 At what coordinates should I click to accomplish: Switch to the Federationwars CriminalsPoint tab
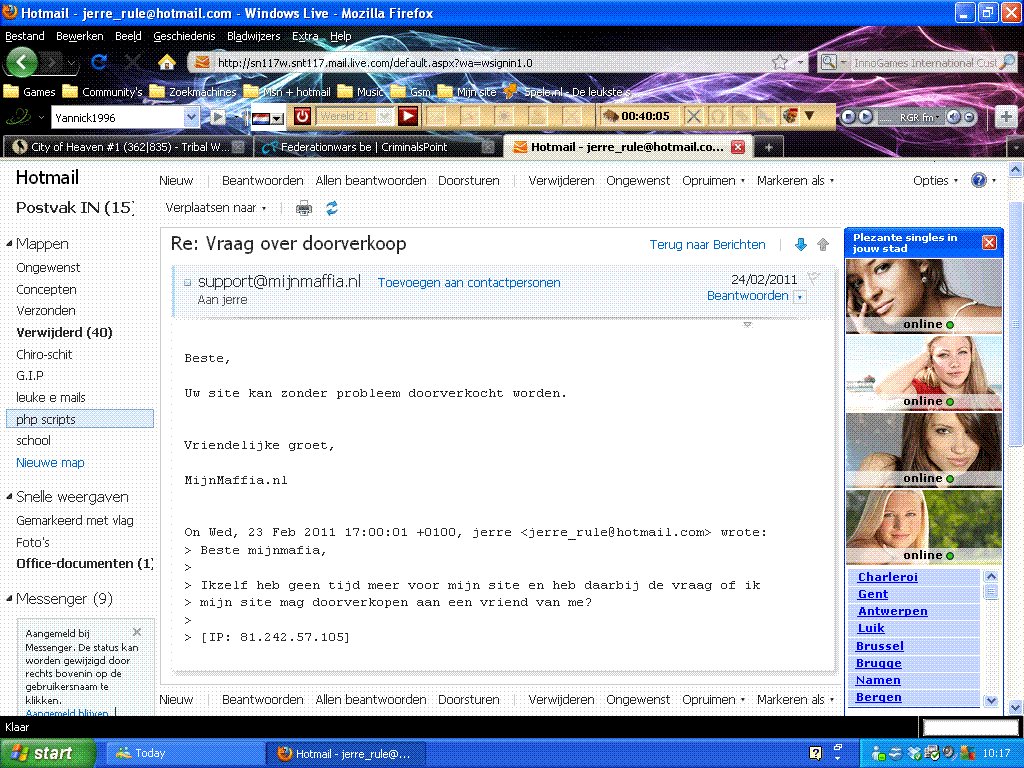(377, 147)
